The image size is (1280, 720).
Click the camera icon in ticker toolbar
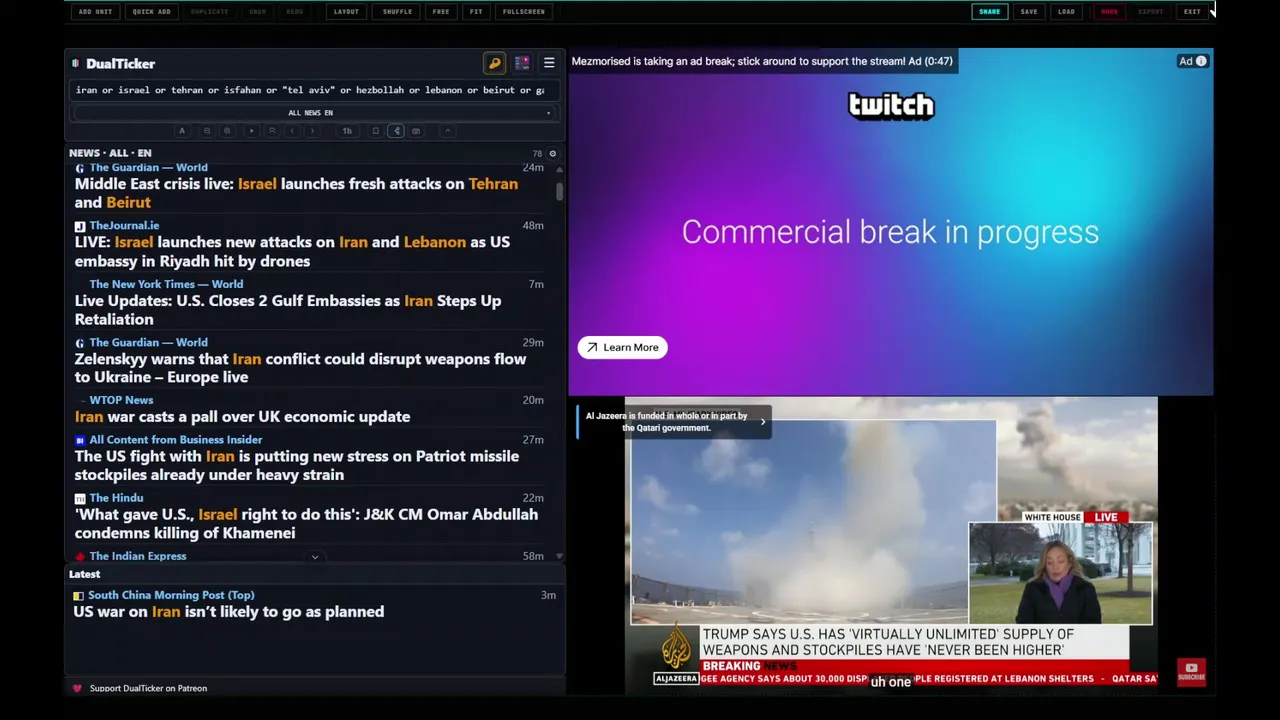(416, 131)
